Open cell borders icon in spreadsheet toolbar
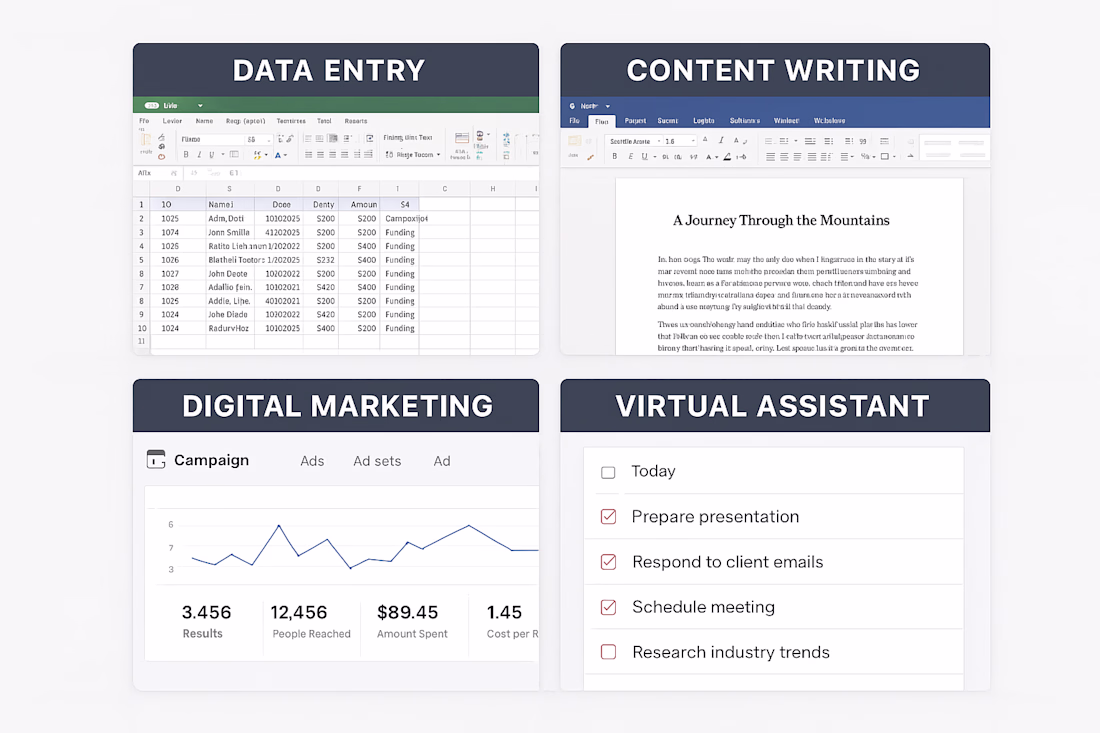The width and height of the screenshot is (1100, 733). [234, 154]
